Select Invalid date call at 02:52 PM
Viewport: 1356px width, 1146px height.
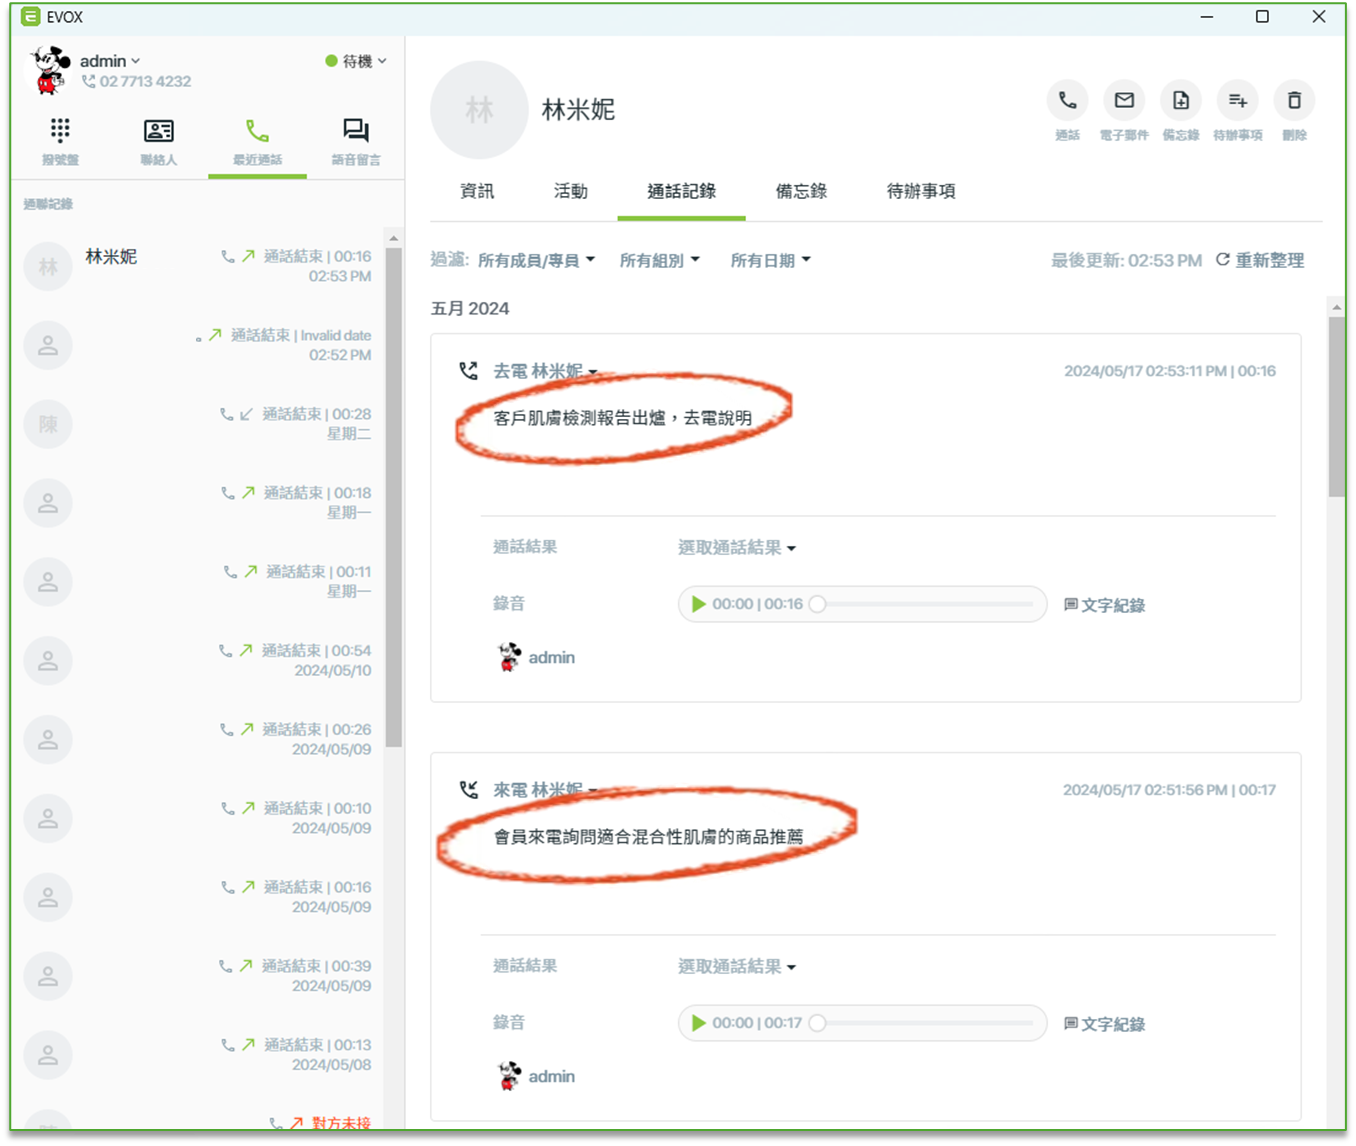point(198,345)
